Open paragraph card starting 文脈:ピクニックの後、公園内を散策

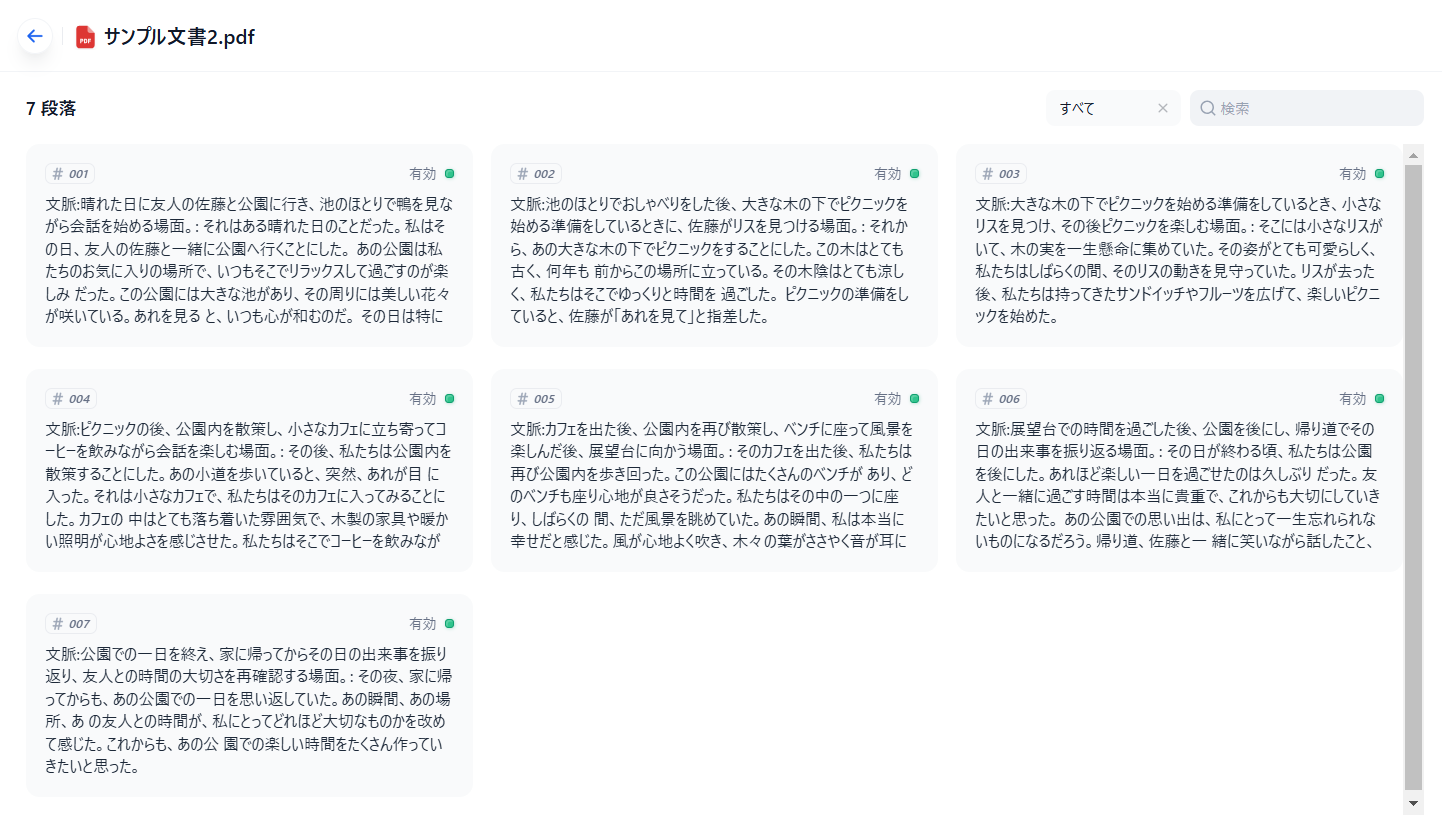click(x=249, y=471)
